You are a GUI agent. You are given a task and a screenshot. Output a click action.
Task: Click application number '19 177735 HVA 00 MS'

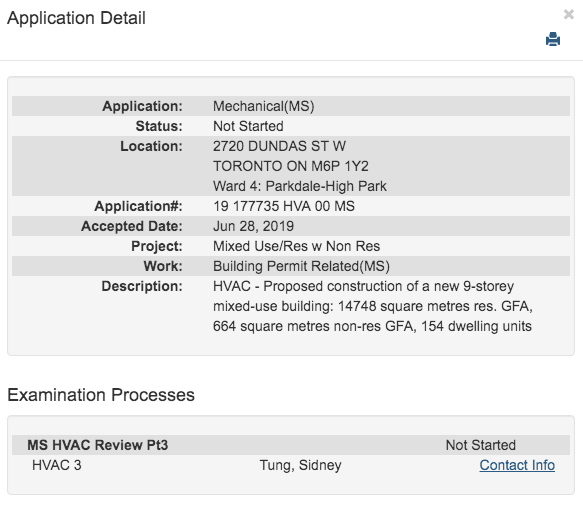point(284,206)
